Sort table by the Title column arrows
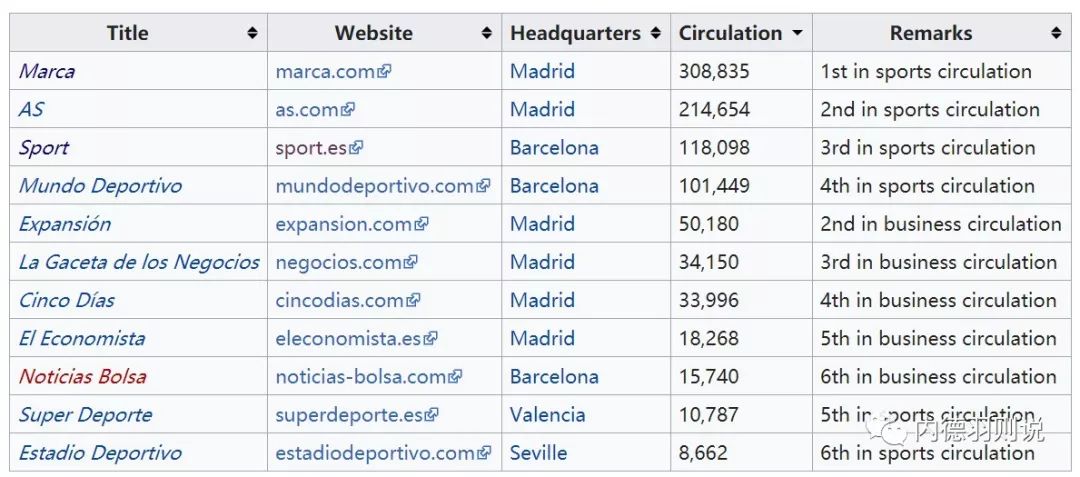1080x477 pixels. (x=253, y=33)
